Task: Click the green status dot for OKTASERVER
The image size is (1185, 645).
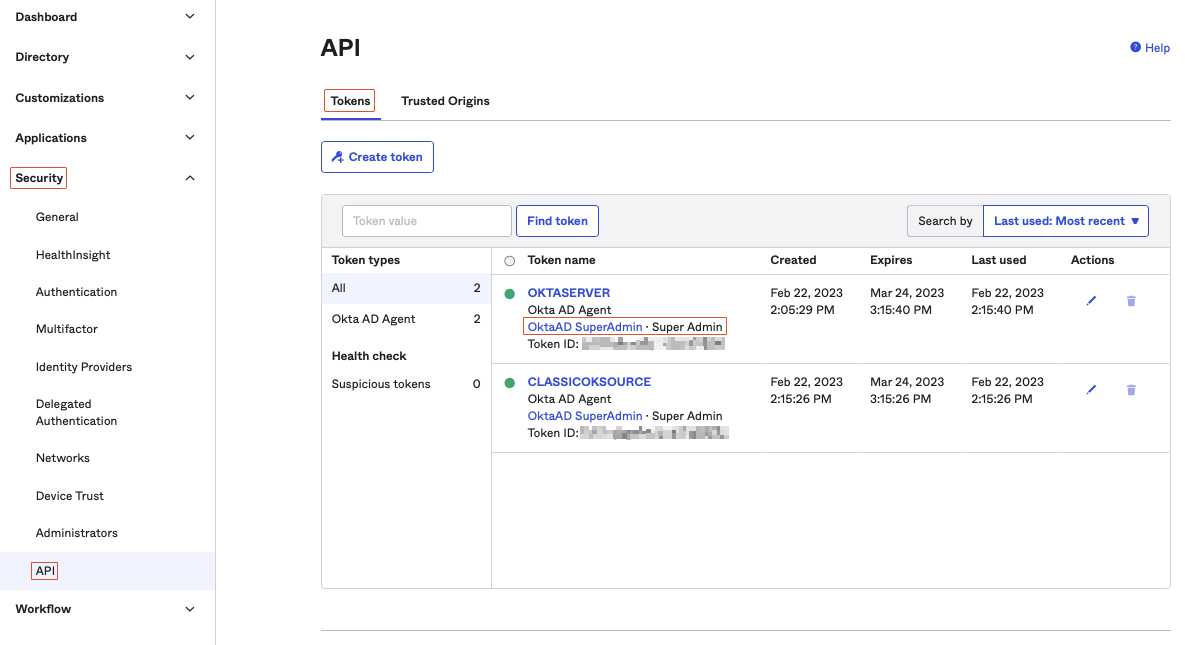Action: 509,294
